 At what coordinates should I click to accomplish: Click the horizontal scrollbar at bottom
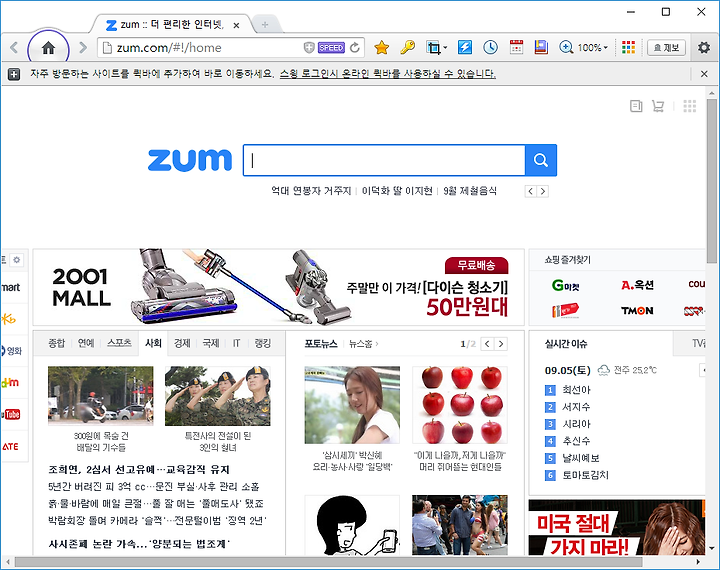[x=328, y=562]
